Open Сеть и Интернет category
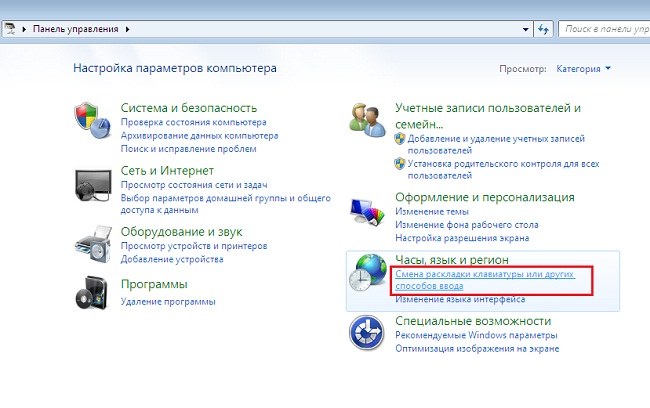The image size is (650, 408). tap(167, 170)
